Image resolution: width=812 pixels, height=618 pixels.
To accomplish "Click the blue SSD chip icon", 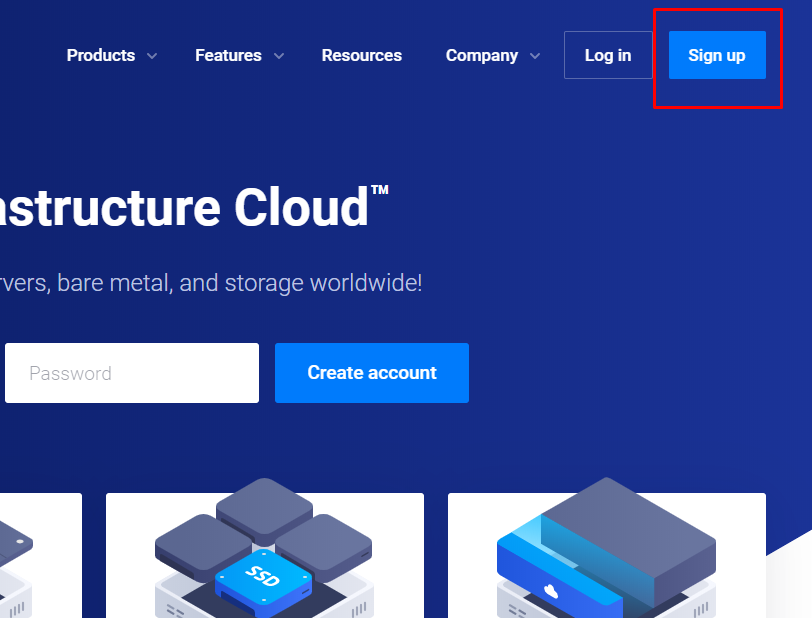I will click(x=264, y=577).
